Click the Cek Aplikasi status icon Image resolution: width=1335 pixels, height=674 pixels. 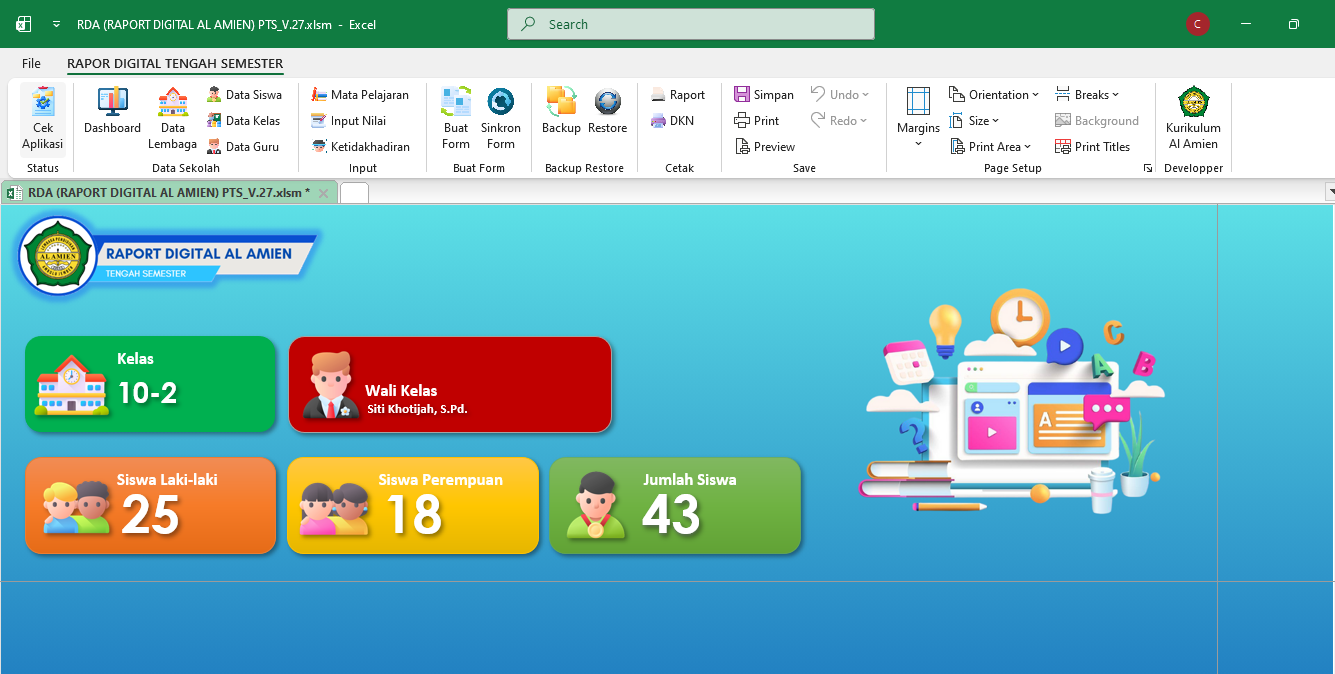pos(43,119)
